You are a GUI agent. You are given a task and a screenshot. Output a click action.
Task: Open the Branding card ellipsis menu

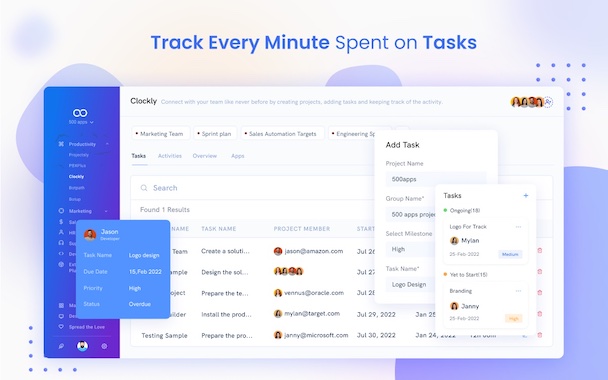[518, 291]
